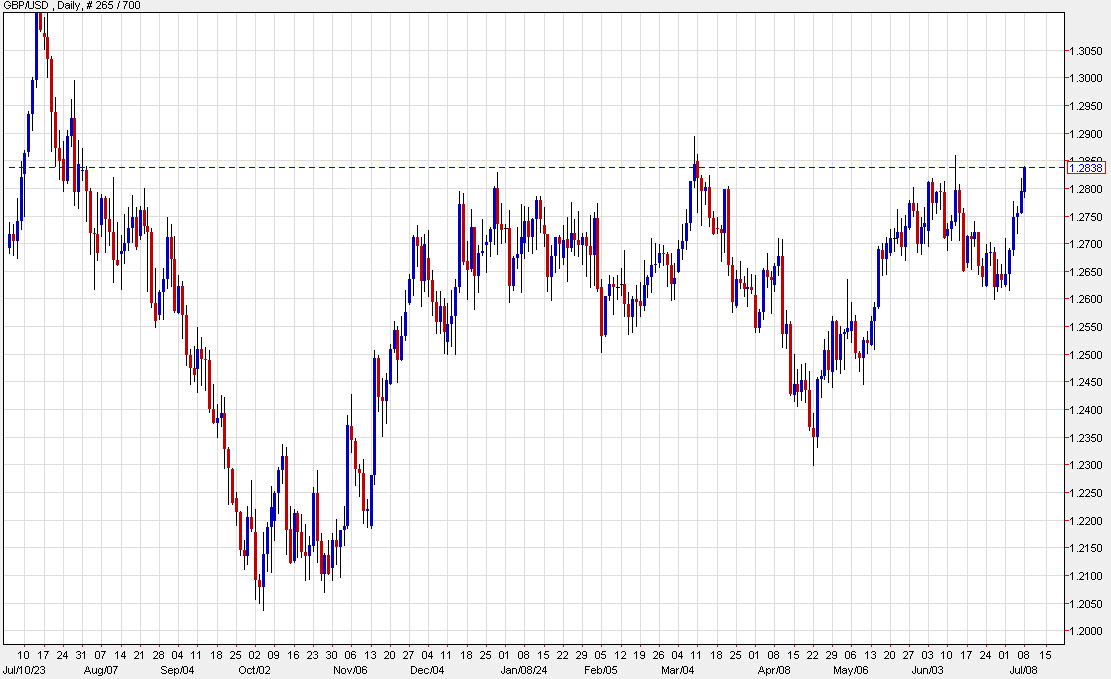Click the Jan/08/24 date axis label
Image resolution: width=1111 pixels, height=679 pixels.
(x=524, y=671)
